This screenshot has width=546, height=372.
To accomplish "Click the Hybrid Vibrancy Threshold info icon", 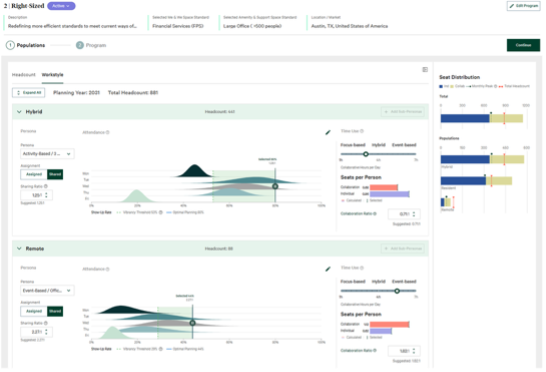I will pyautogui.click(x=161, y=212).
